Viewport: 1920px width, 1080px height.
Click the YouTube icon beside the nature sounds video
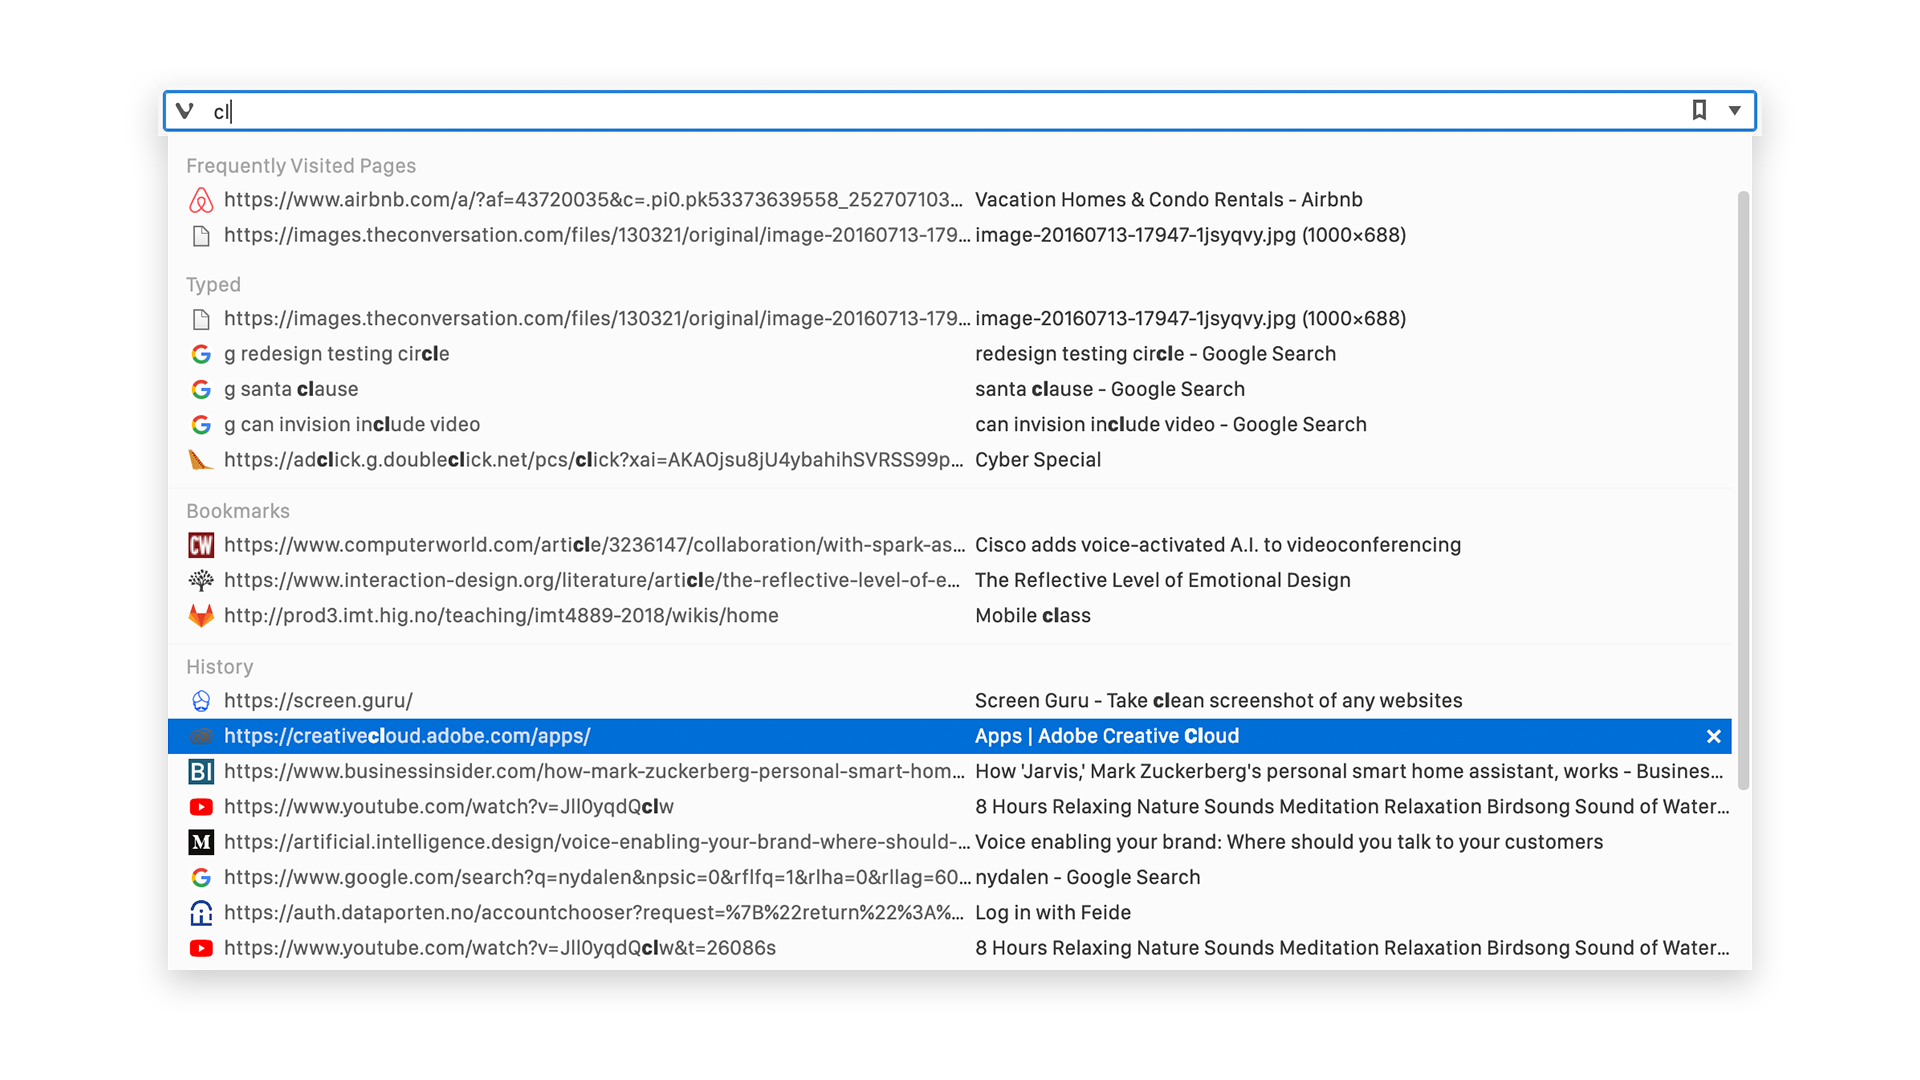pyautogui.click(x=201, y=807)
